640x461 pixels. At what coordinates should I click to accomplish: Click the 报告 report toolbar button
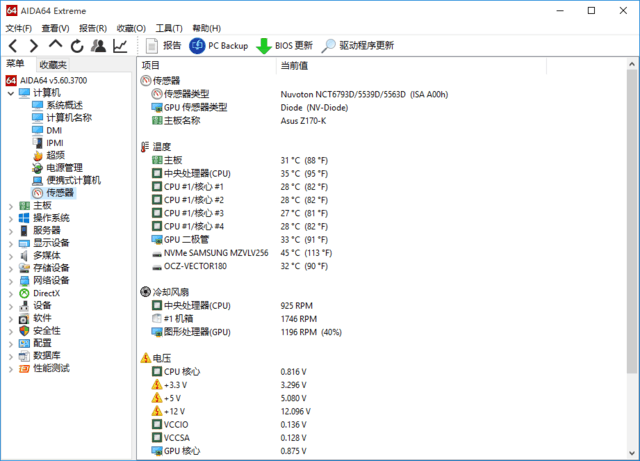point(163,45)
